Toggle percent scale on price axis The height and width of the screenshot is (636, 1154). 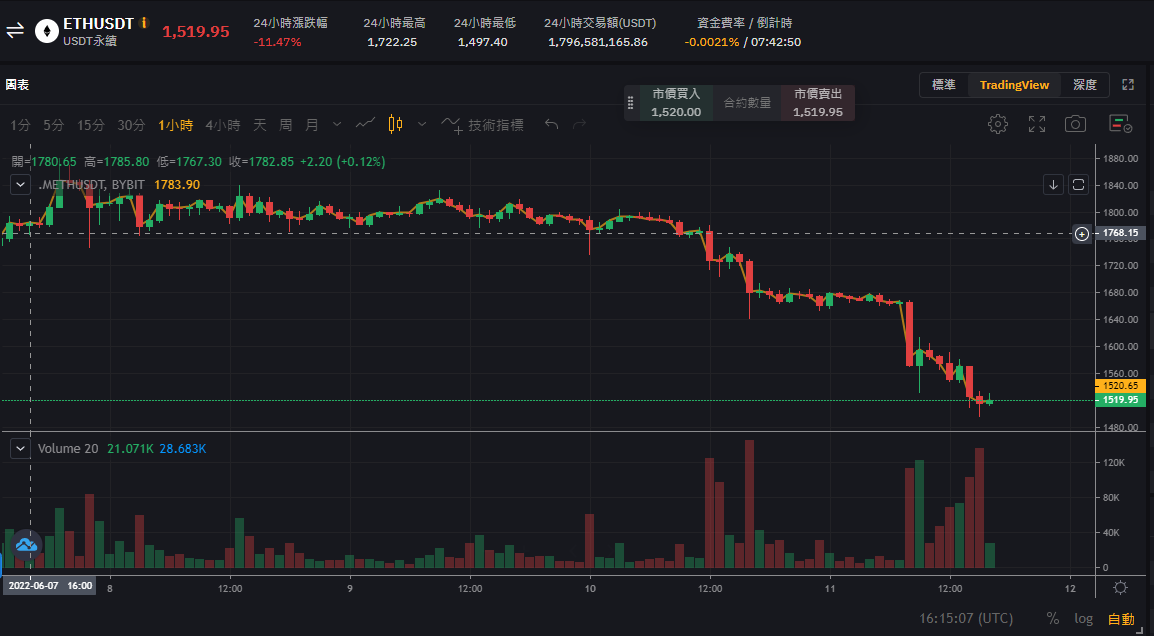(x=1052, y=618)
